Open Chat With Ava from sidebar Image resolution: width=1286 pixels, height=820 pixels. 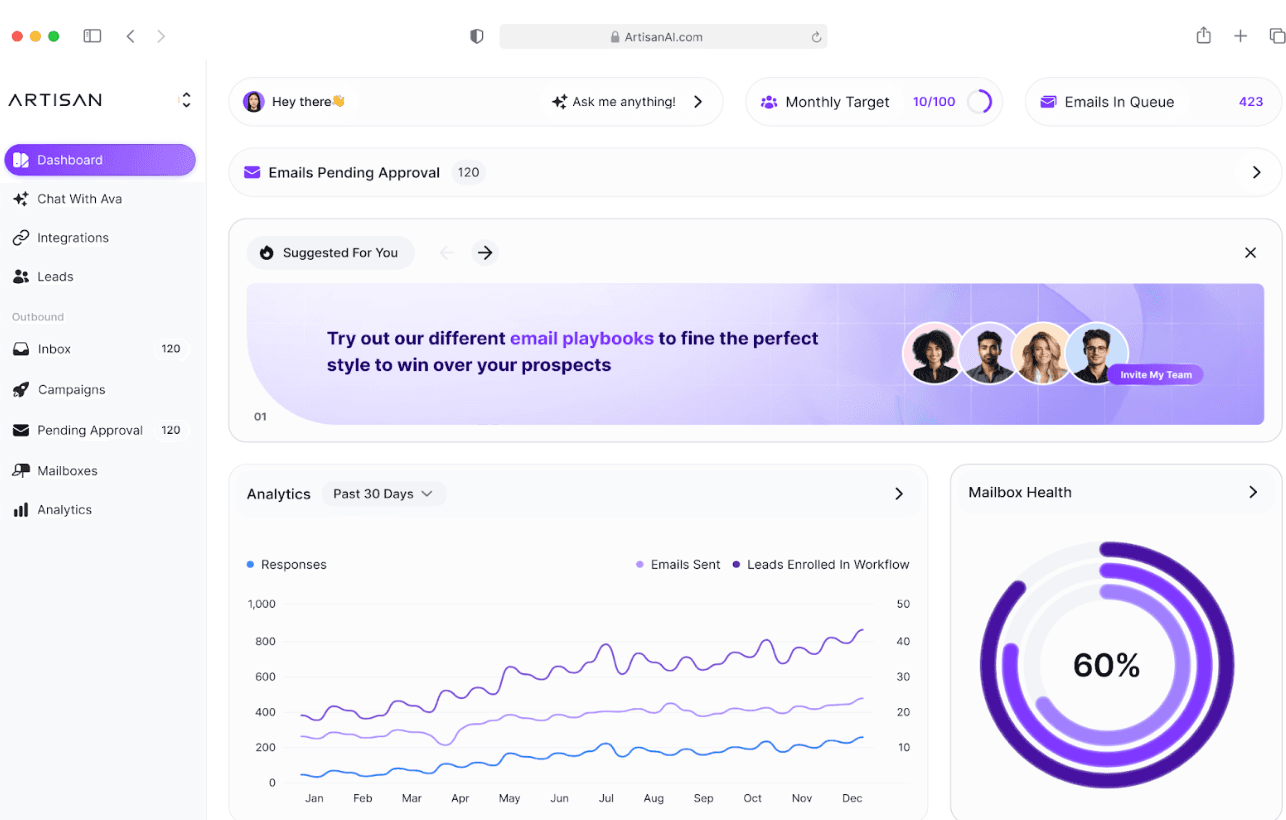(80, 198)
